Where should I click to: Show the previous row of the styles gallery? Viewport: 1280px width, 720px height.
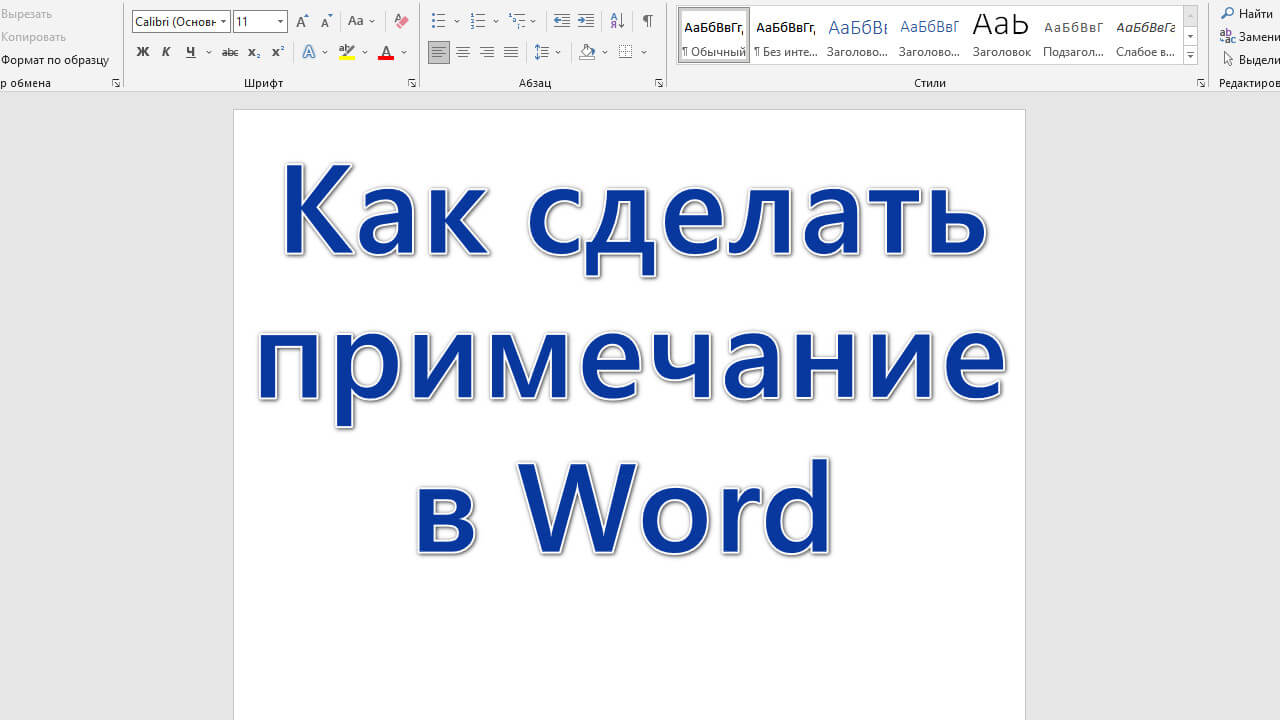click(1190, 17)
